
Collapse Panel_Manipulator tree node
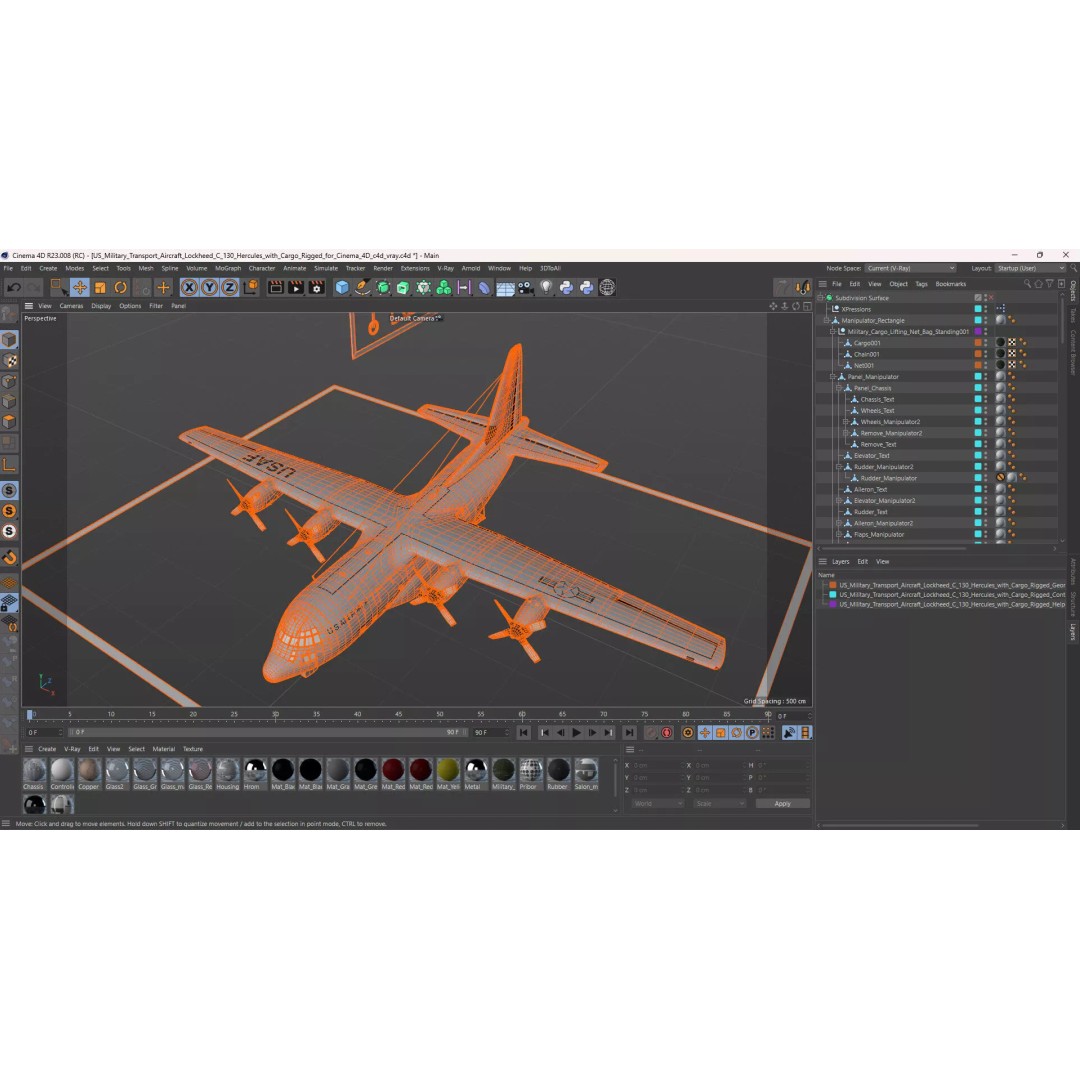pos(833,377)
